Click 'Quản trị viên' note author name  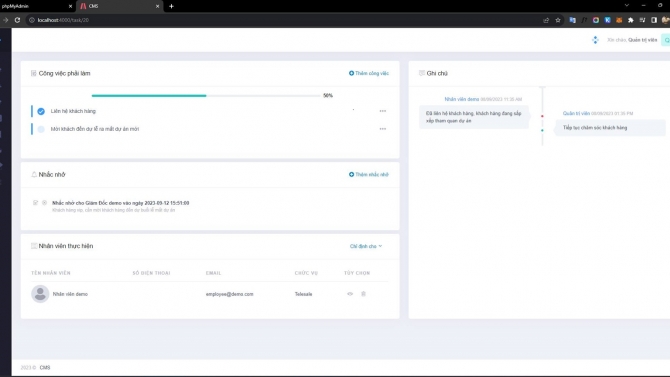576,114
